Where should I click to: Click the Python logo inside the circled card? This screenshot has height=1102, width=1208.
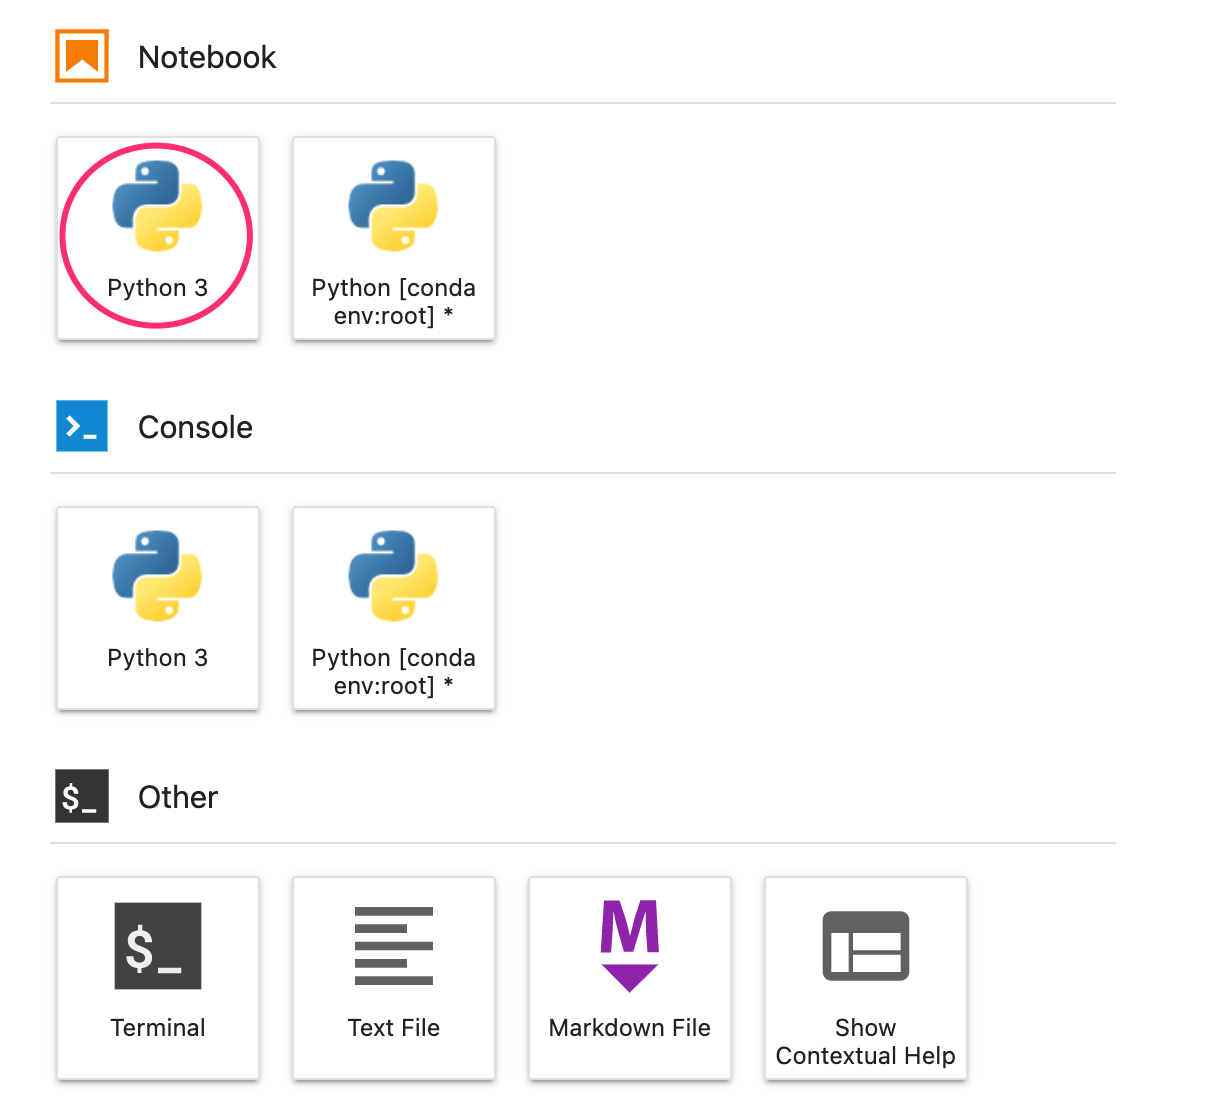157,205
